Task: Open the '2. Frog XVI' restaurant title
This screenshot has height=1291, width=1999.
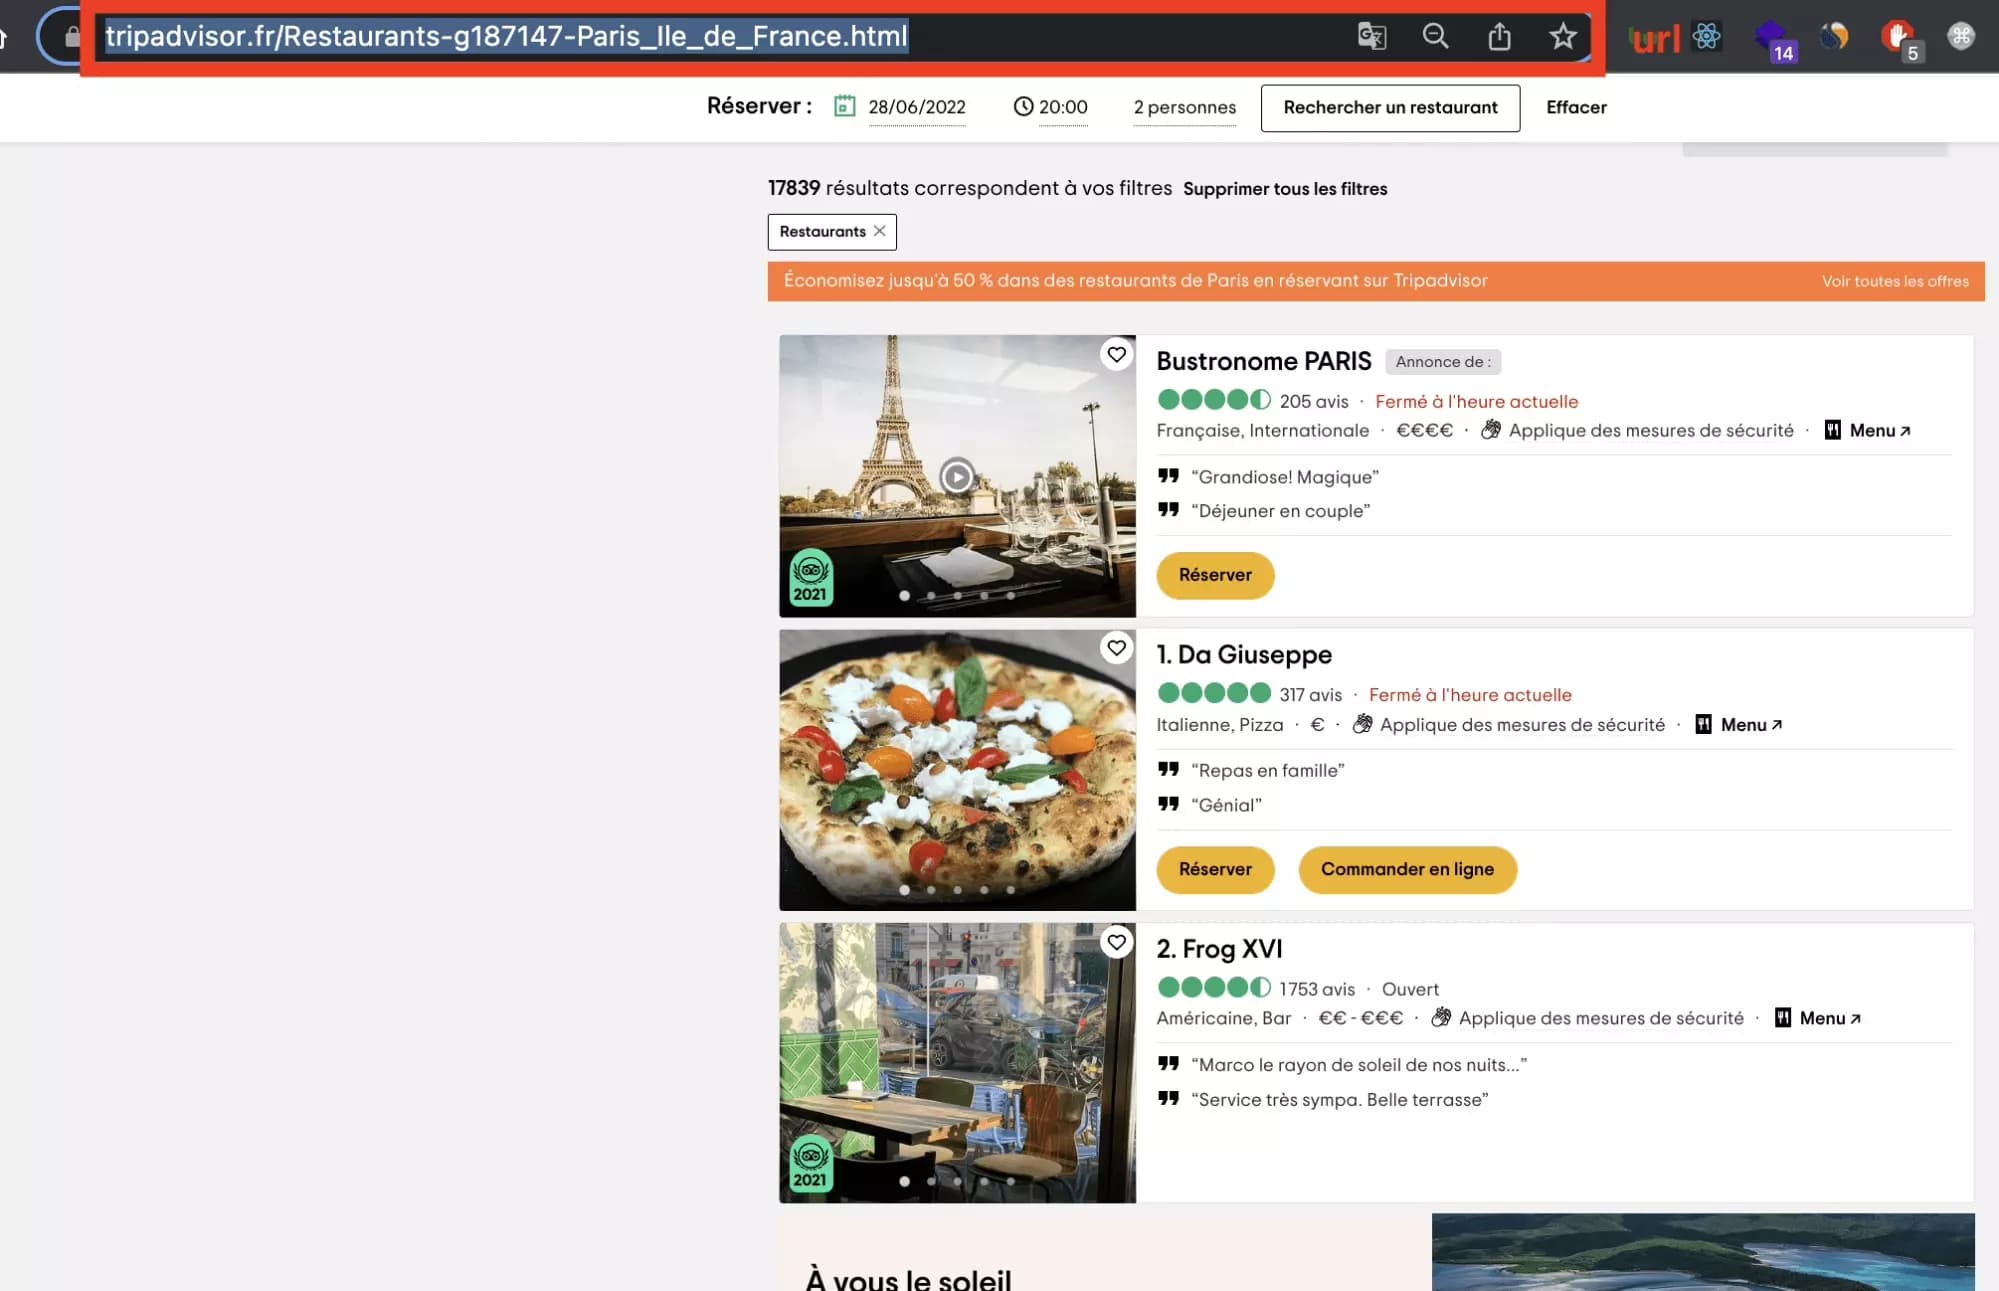Action: 1219,949
